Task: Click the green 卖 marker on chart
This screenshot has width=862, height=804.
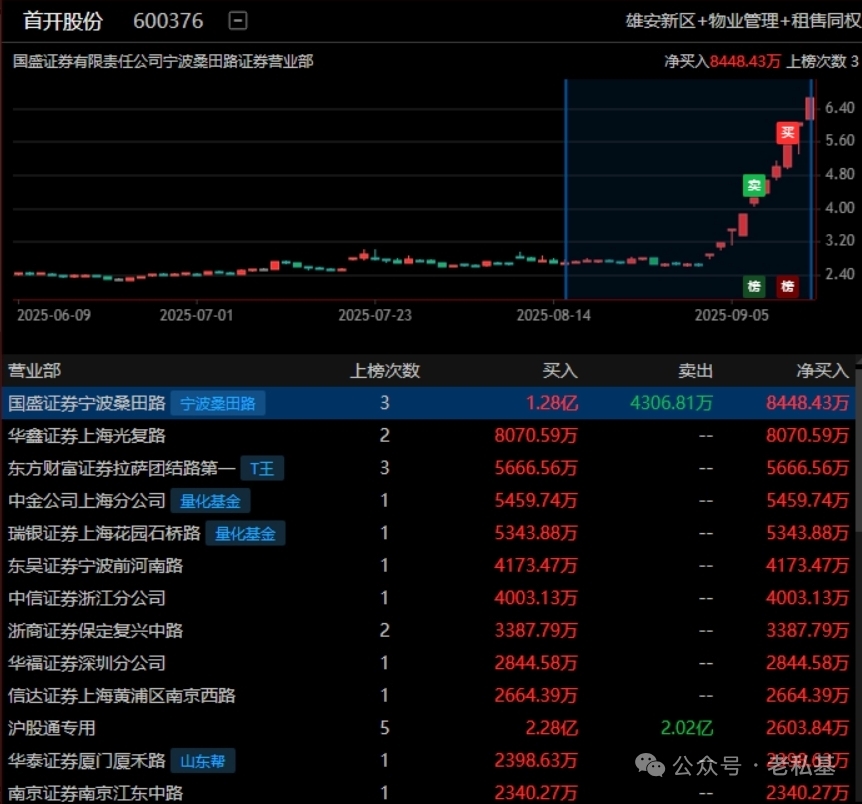Action: [754, 185]
